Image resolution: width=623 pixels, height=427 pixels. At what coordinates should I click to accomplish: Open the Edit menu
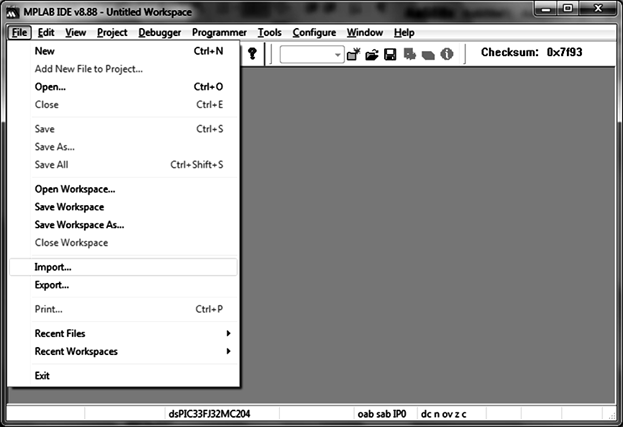coord(46,33)
